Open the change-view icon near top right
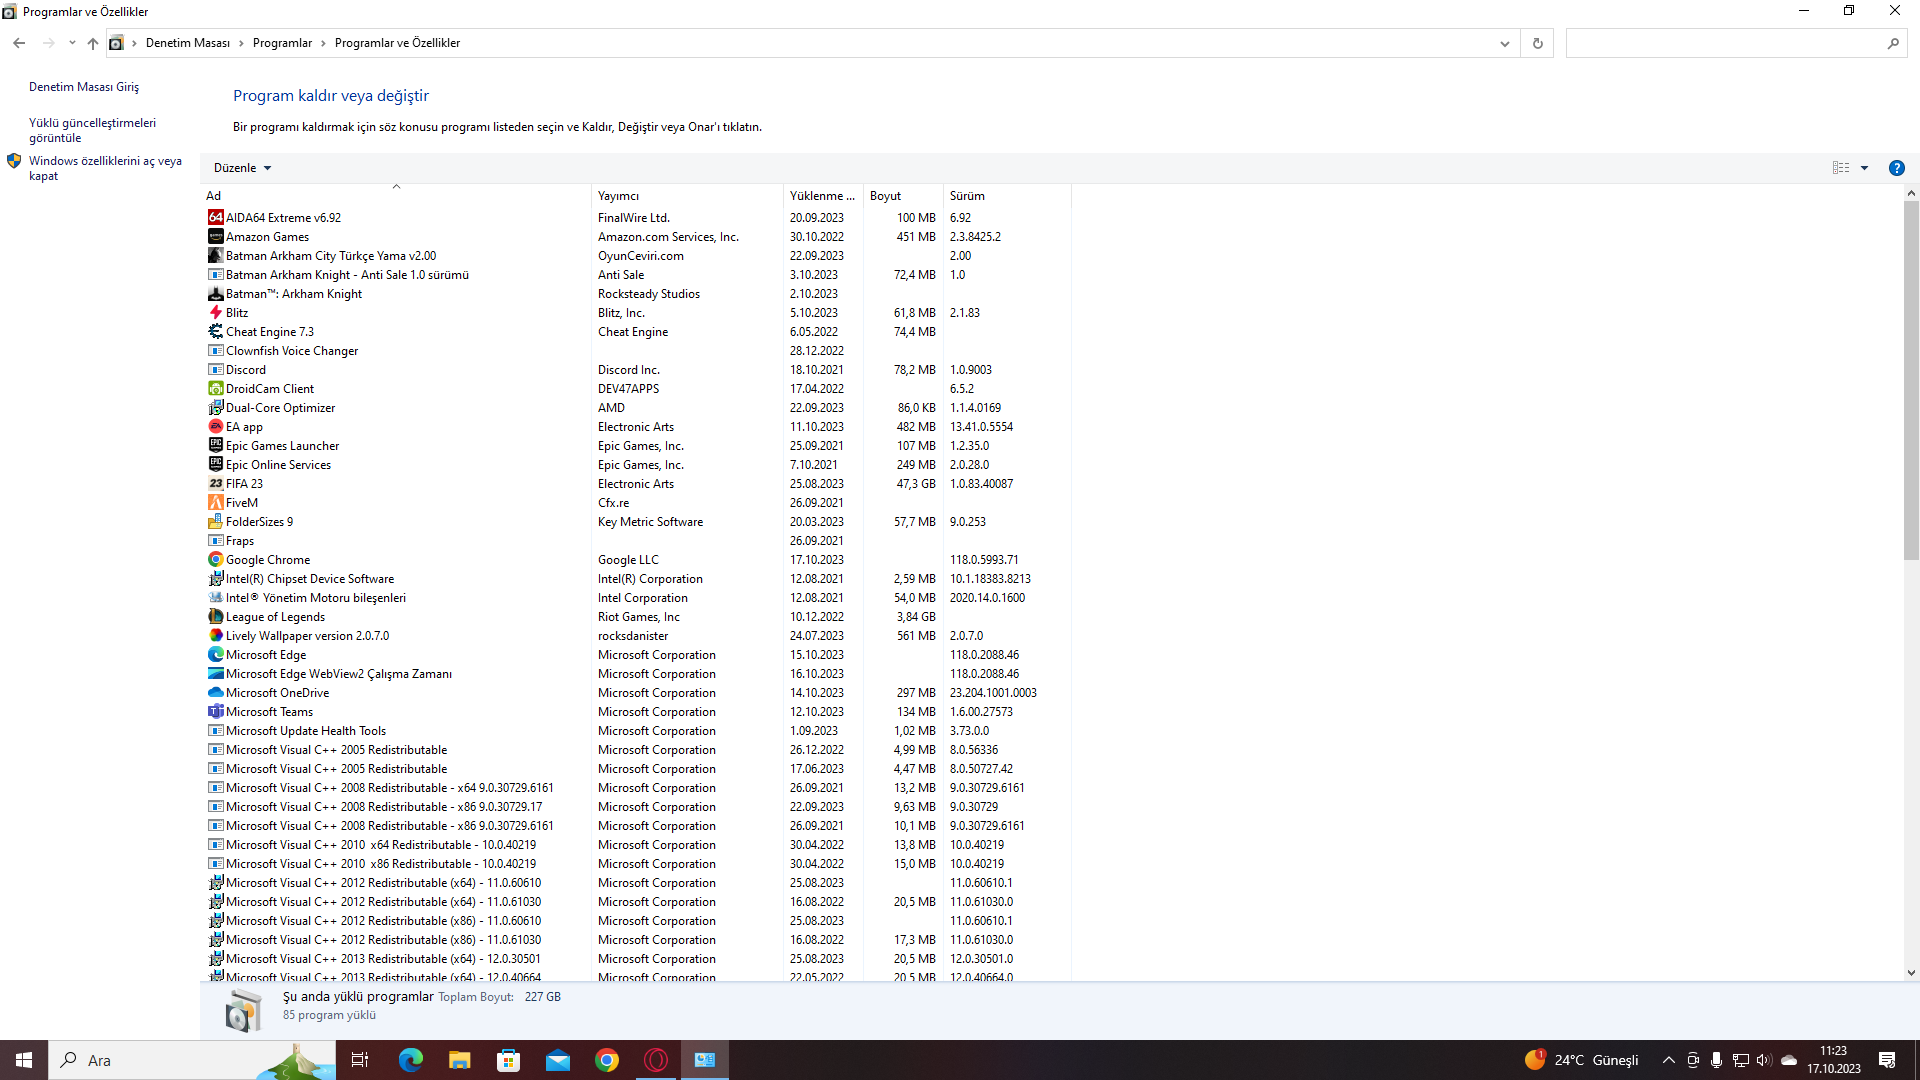 (x=1843, y=167)
